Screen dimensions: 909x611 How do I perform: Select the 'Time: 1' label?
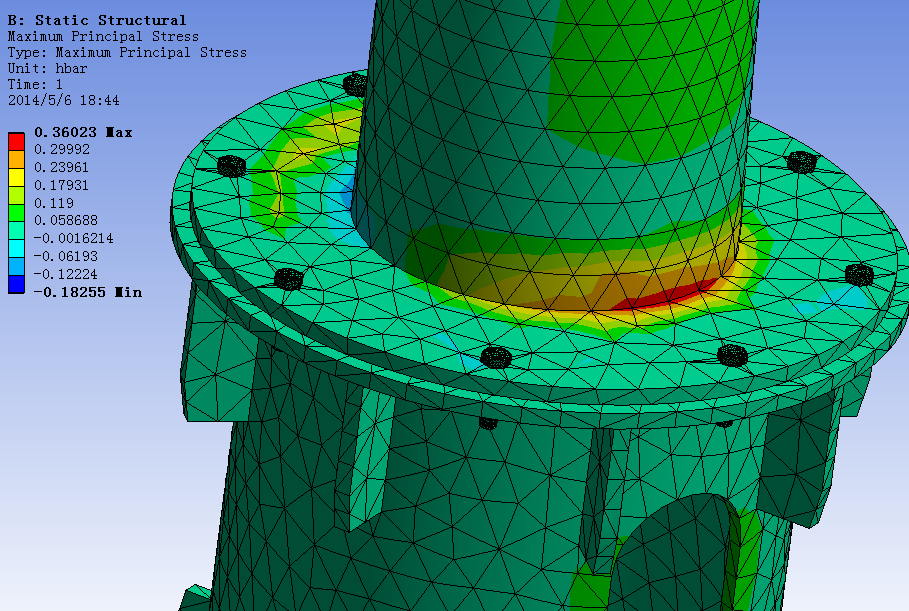pyautogui.click(x=35, y=85)
